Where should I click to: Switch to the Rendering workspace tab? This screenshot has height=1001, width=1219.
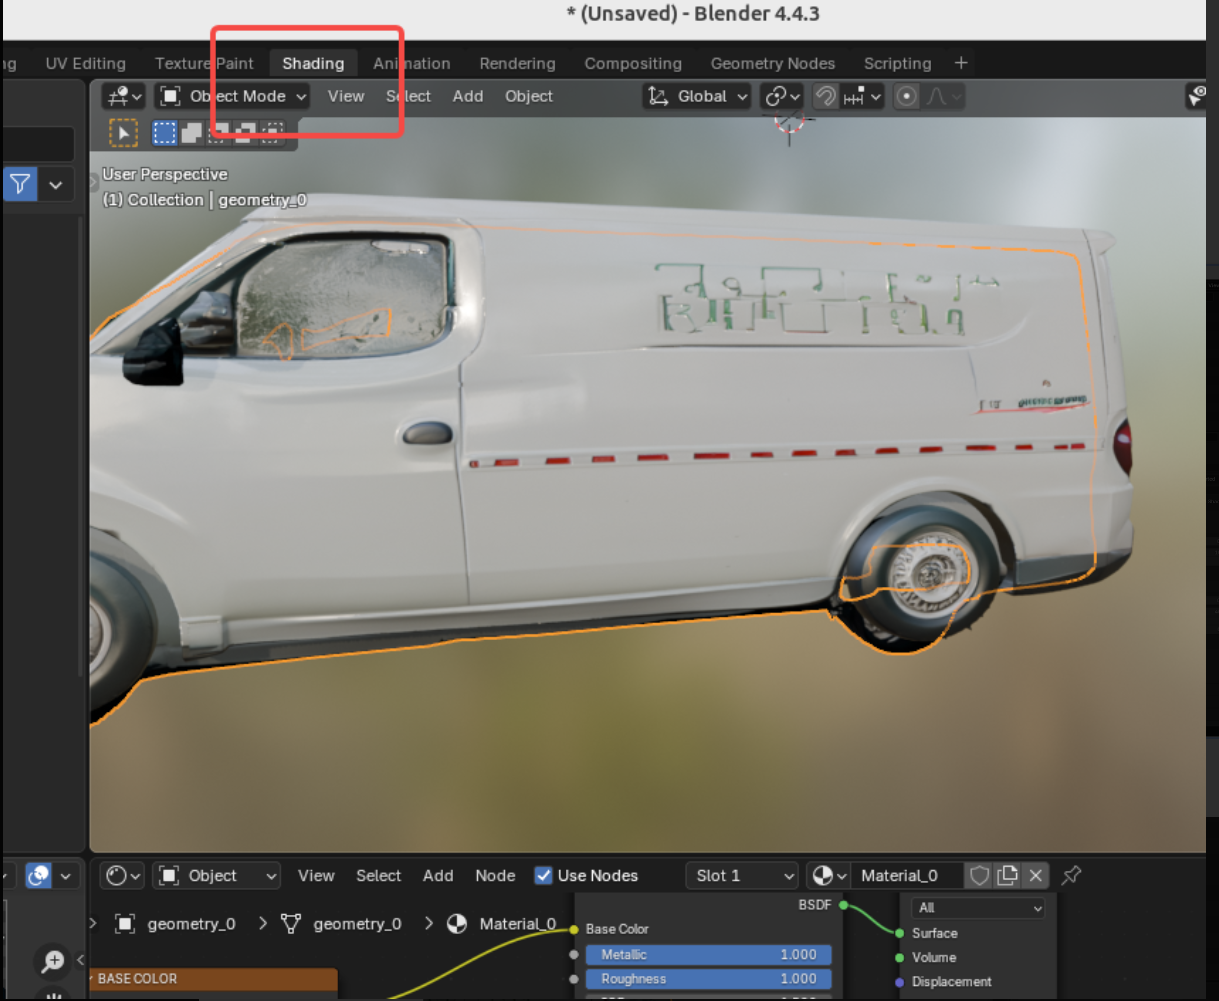point(517,63)
